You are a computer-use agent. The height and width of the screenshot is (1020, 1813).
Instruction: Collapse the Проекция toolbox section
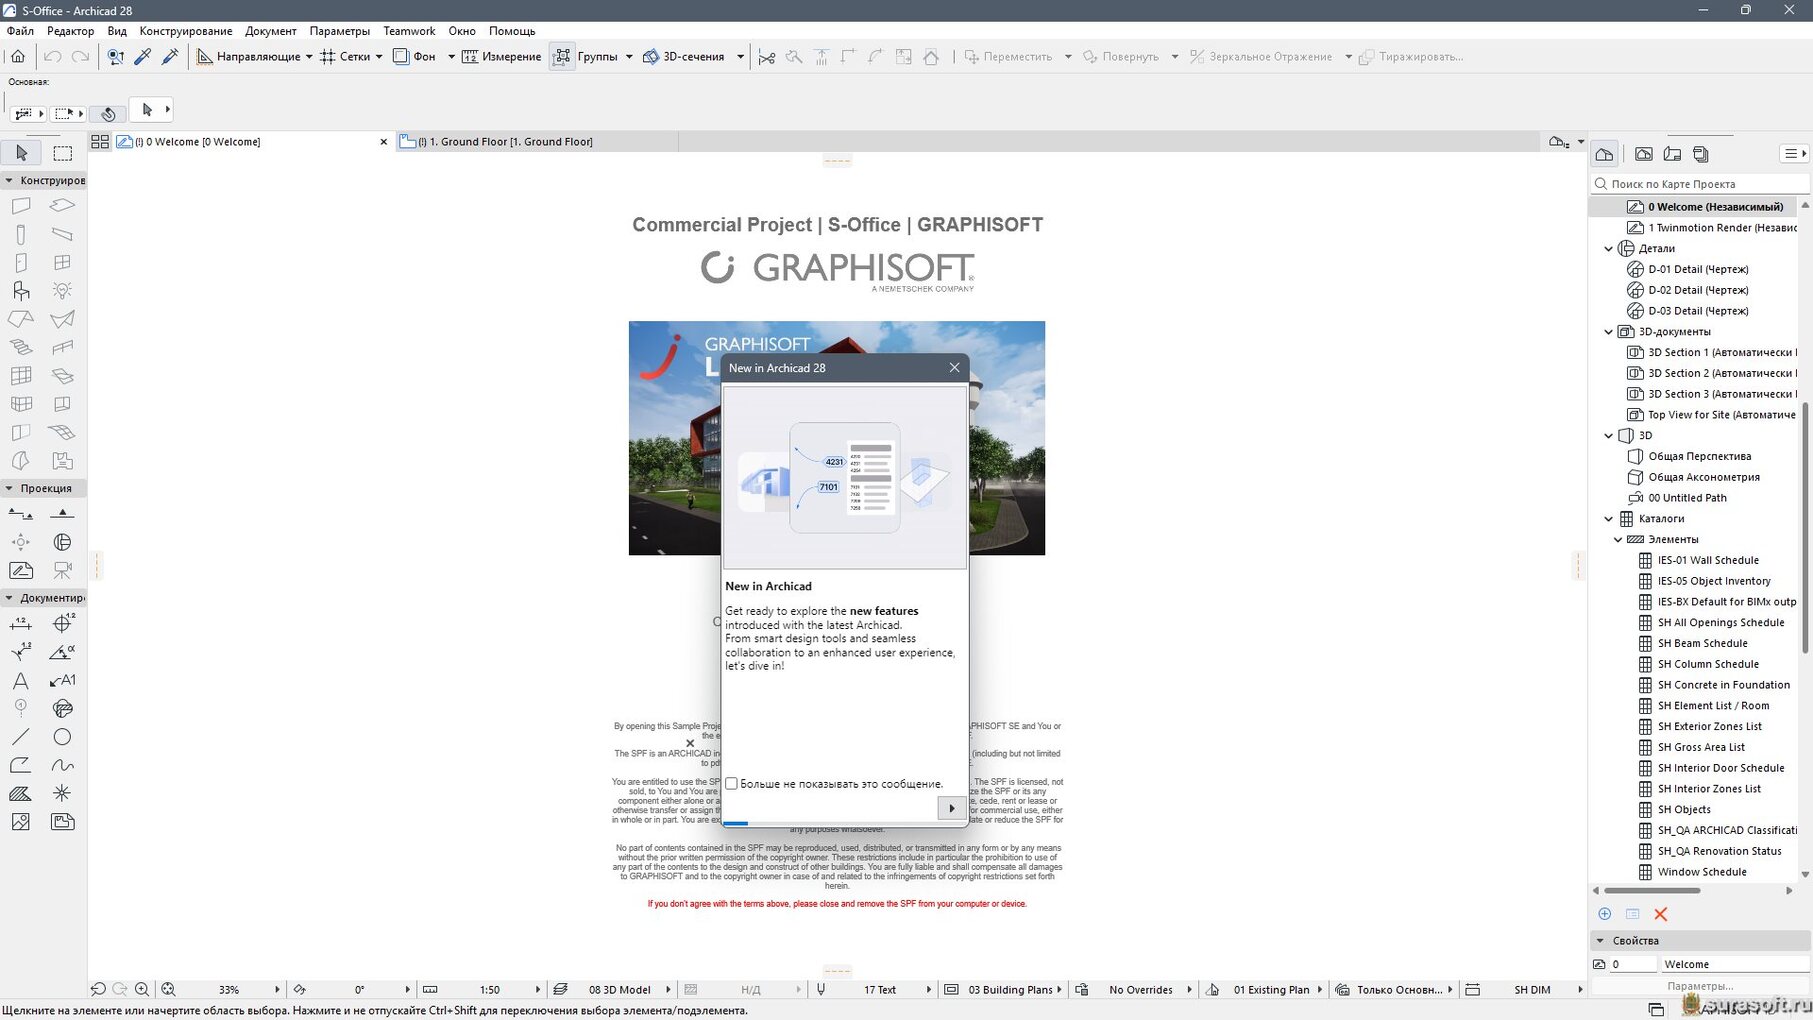(x=9, y=489)
